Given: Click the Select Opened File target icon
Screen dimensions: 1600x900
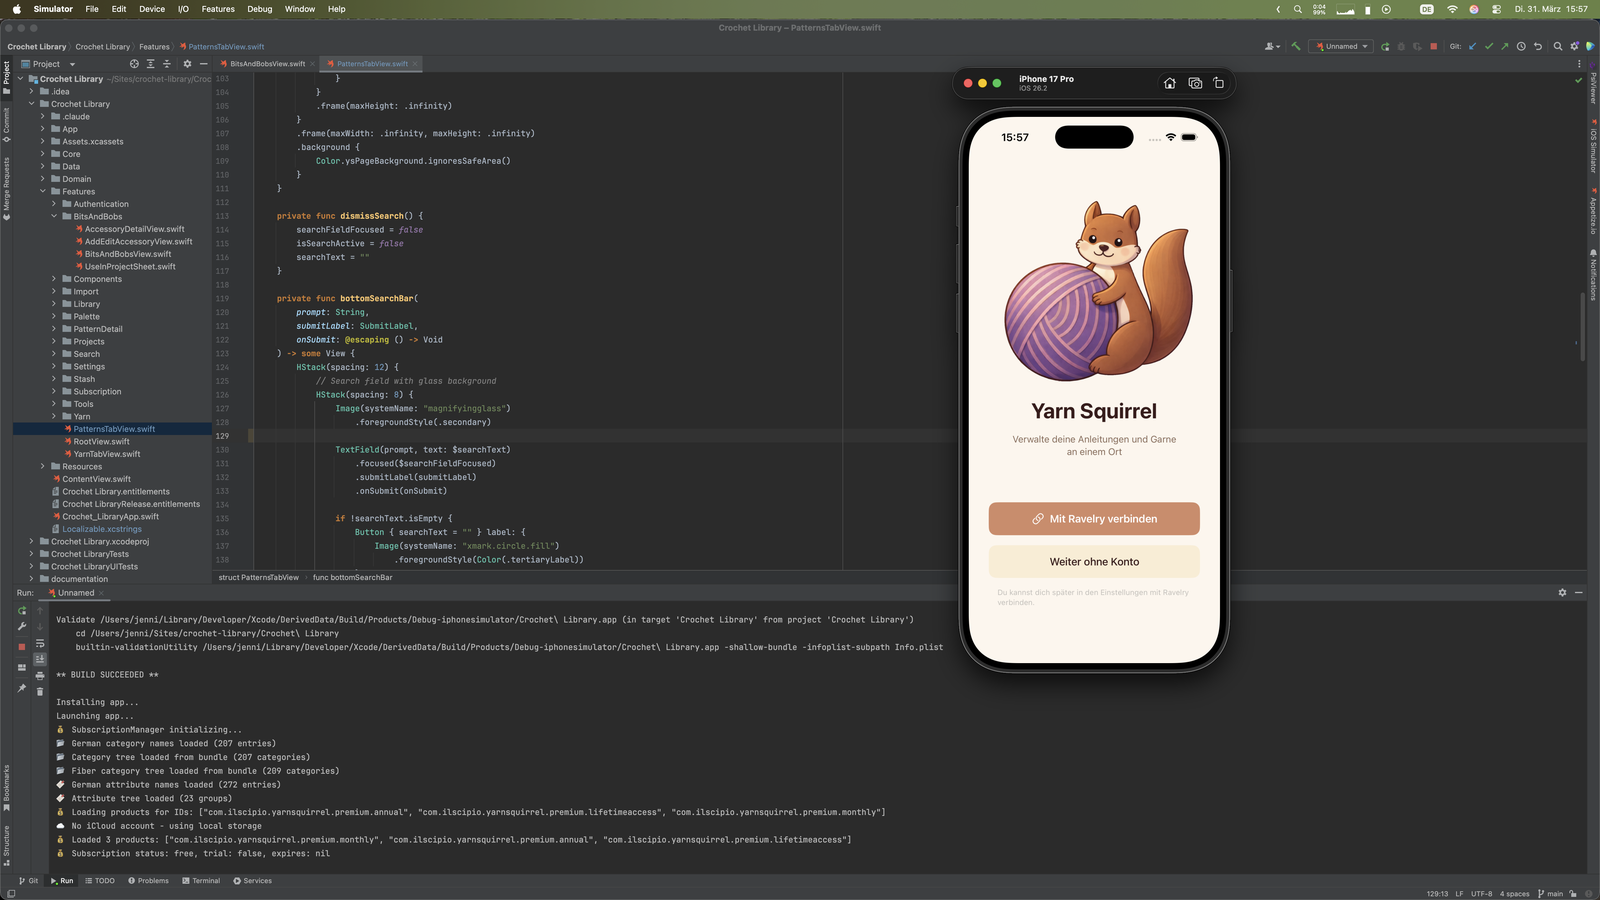Looking at the screenshot, I should tap(134, 64).
